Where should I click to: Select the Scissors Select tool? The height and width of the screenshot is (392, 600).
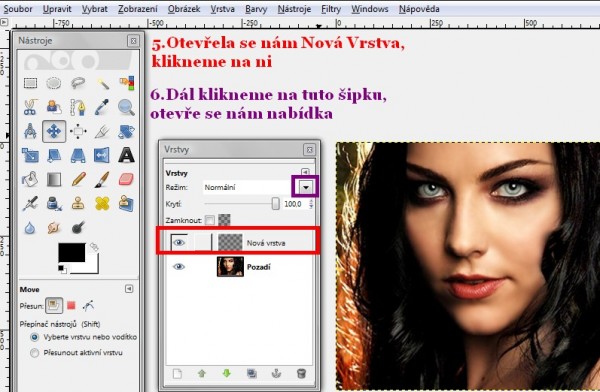click(30, 107)
